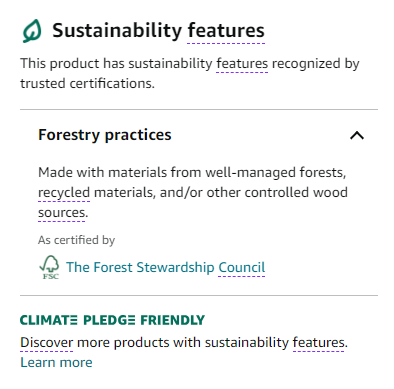Click the green leaf sustainability icon
The height and width of the screenshot is (389, 394).
[x=32, y=31]
